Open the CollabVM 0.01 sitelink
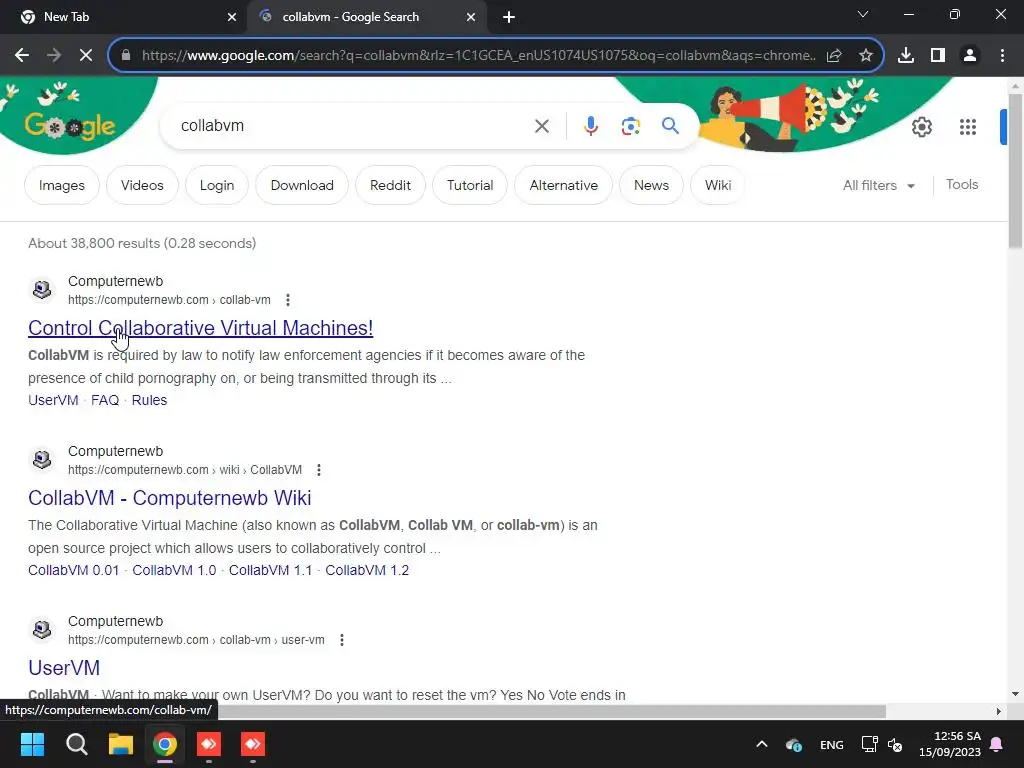This screenshot has width=1024, height=768. click(74, 570)
